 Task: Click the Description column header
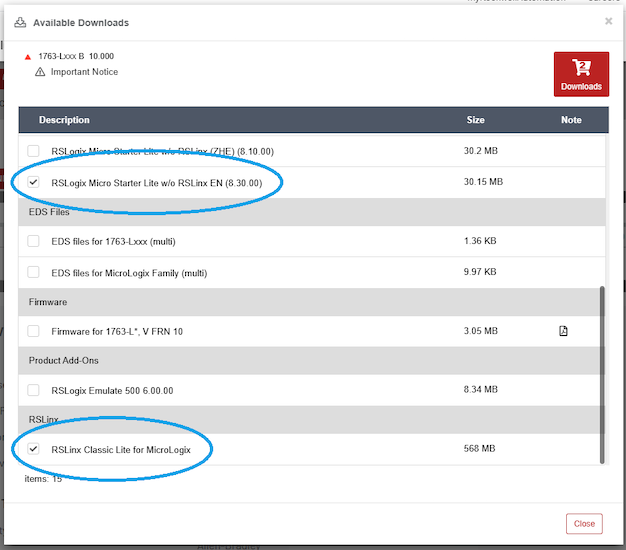click(x=64, y=120)
